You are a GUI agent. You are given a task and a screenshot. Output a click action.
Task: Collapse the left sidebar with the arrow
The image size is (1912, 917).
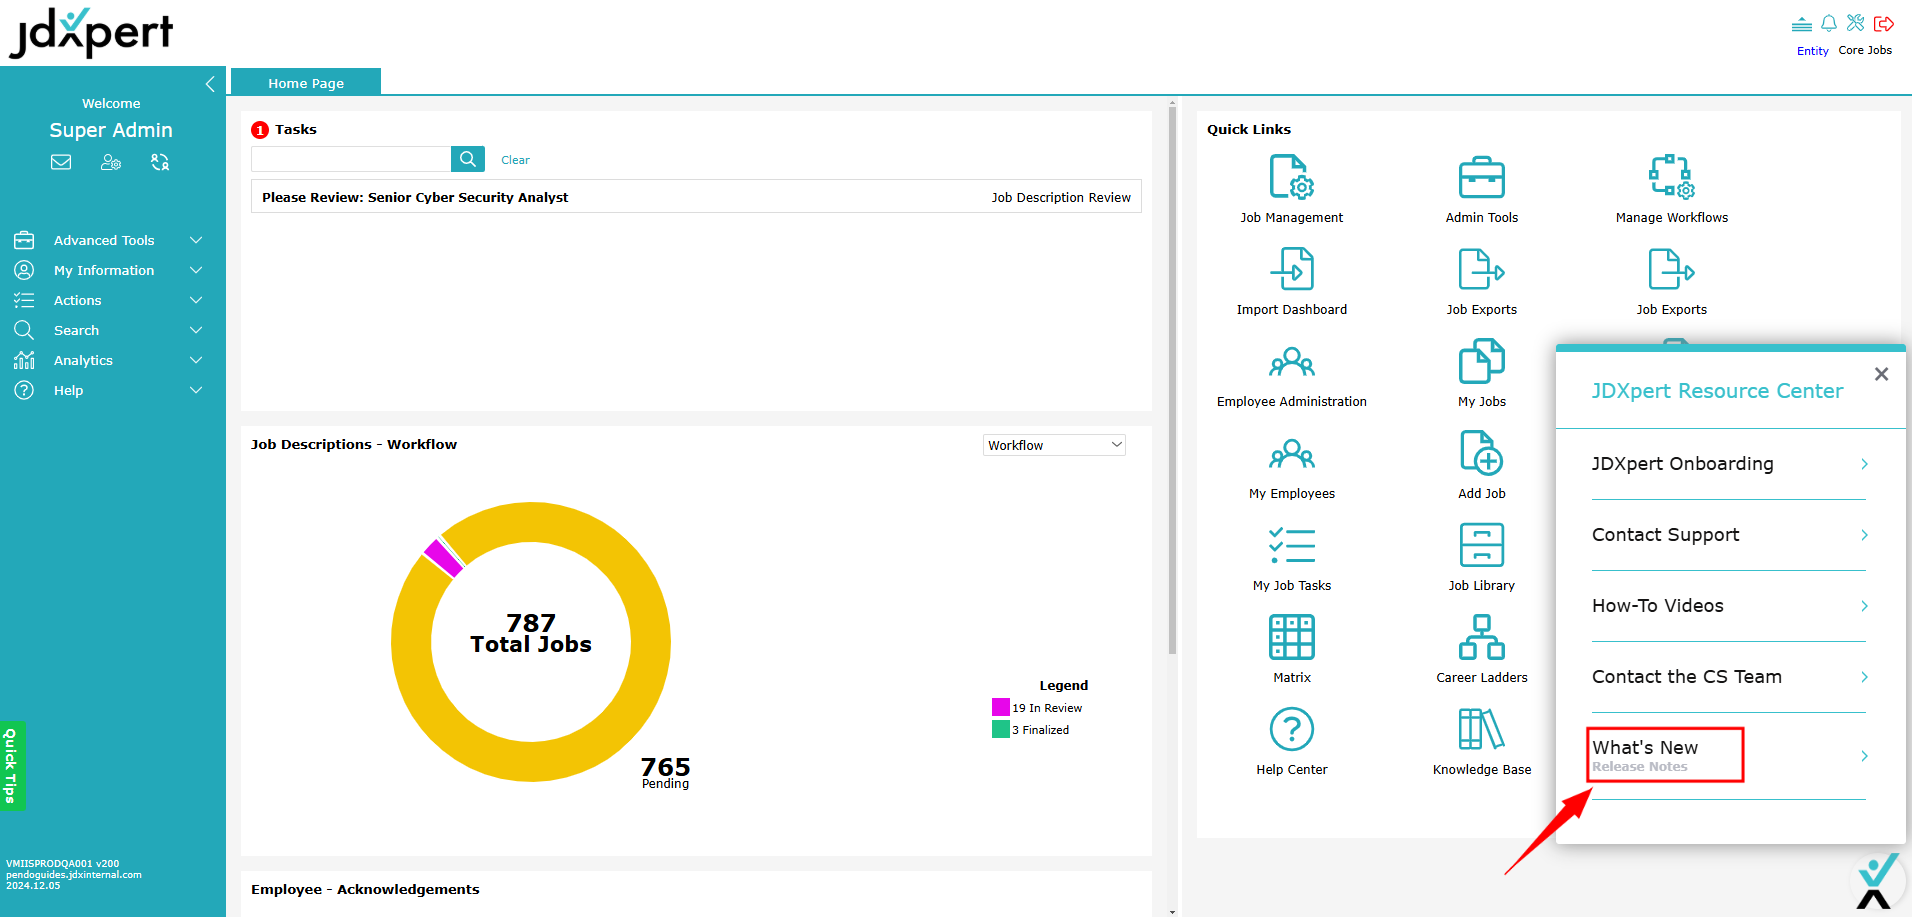point(210,84)
